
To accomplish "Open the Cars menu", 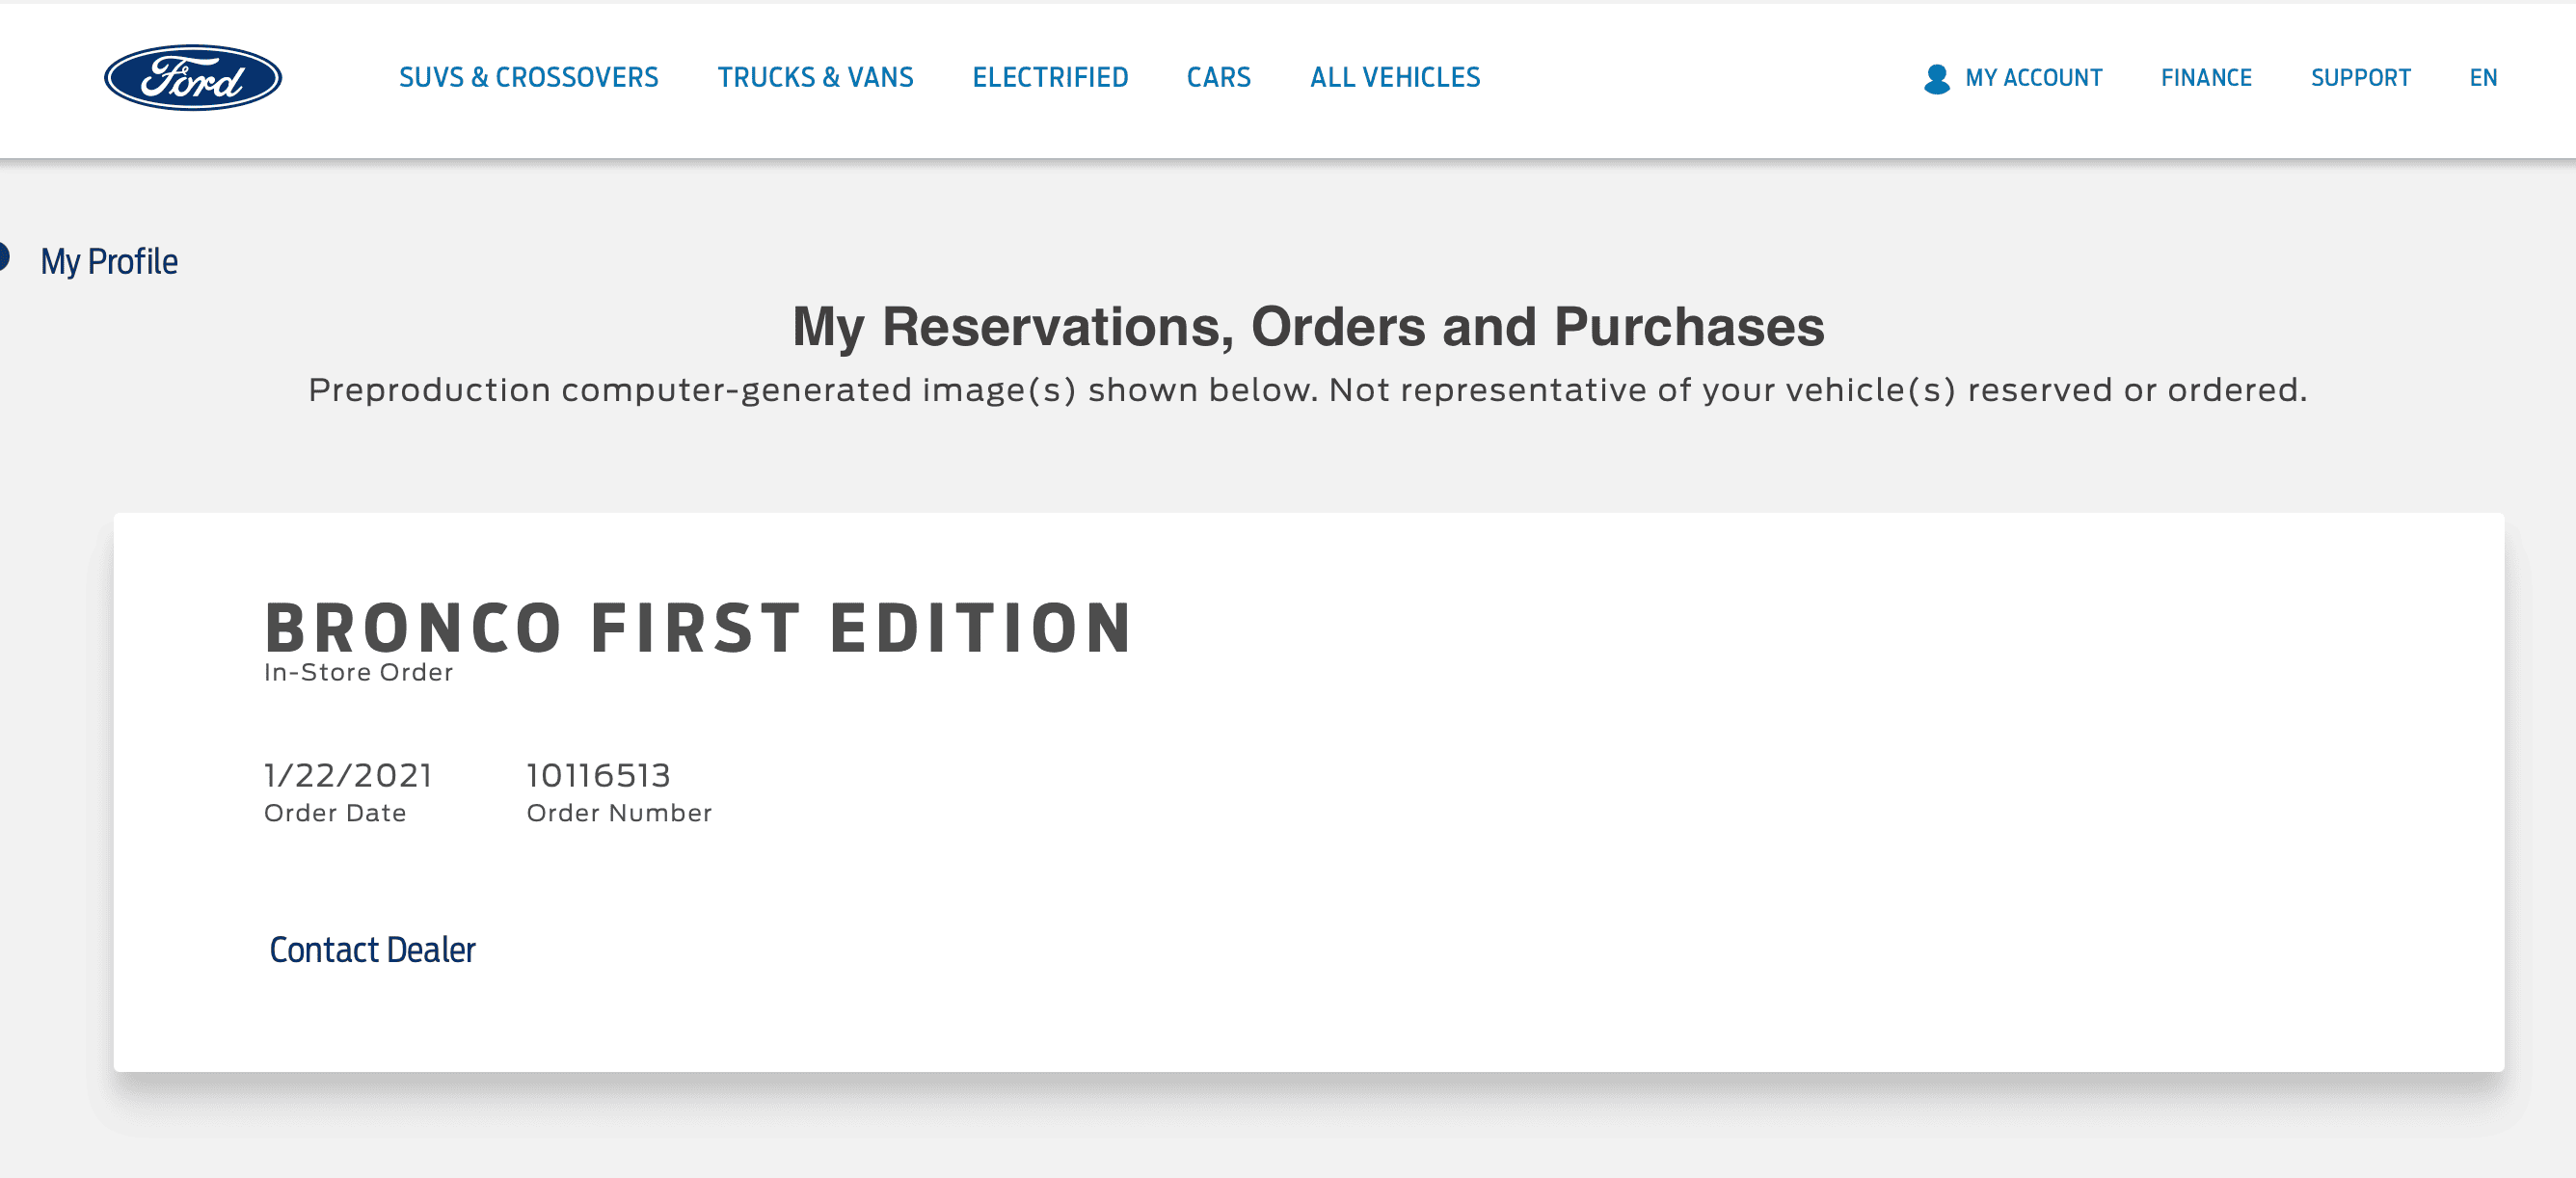I will tap(1218, 78).
